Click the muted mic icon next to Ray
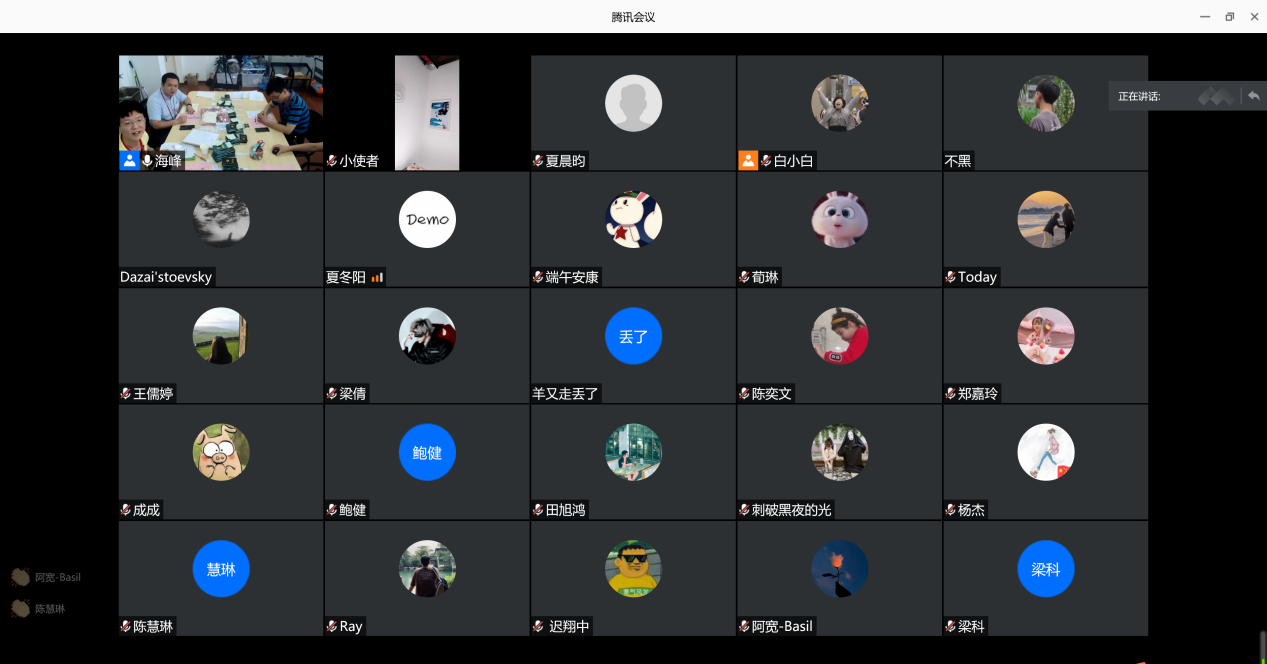This screenshot has height=664, width=1267. click(332, 626)
